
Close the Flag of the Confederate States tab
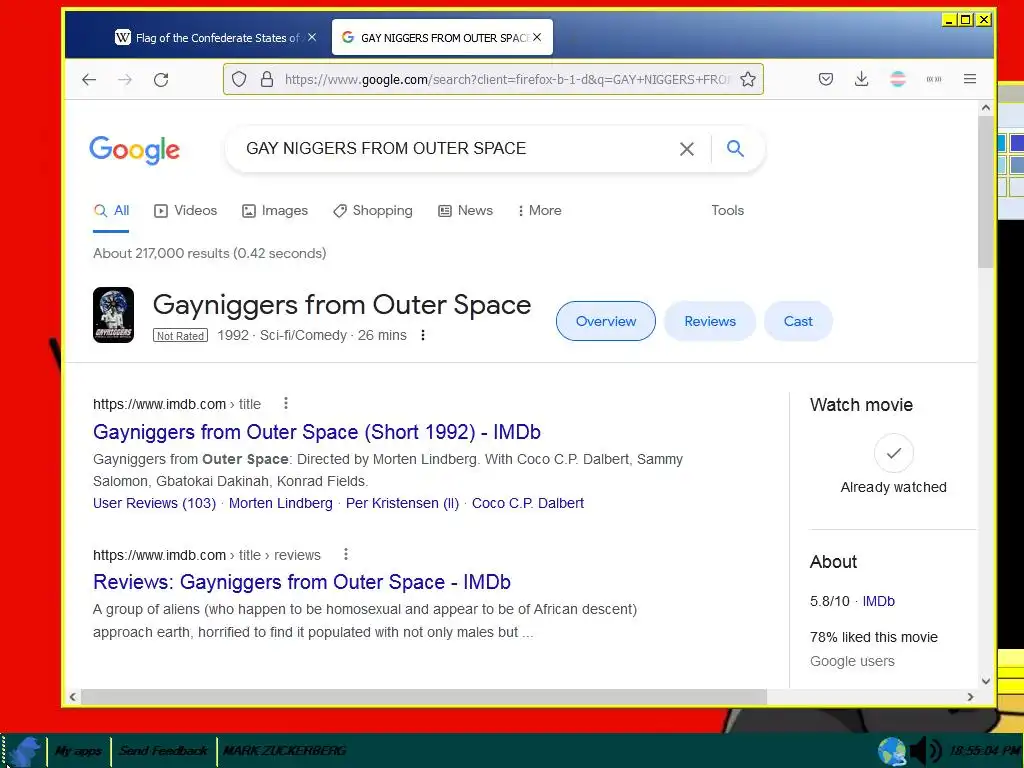click(x=312, y=37)
